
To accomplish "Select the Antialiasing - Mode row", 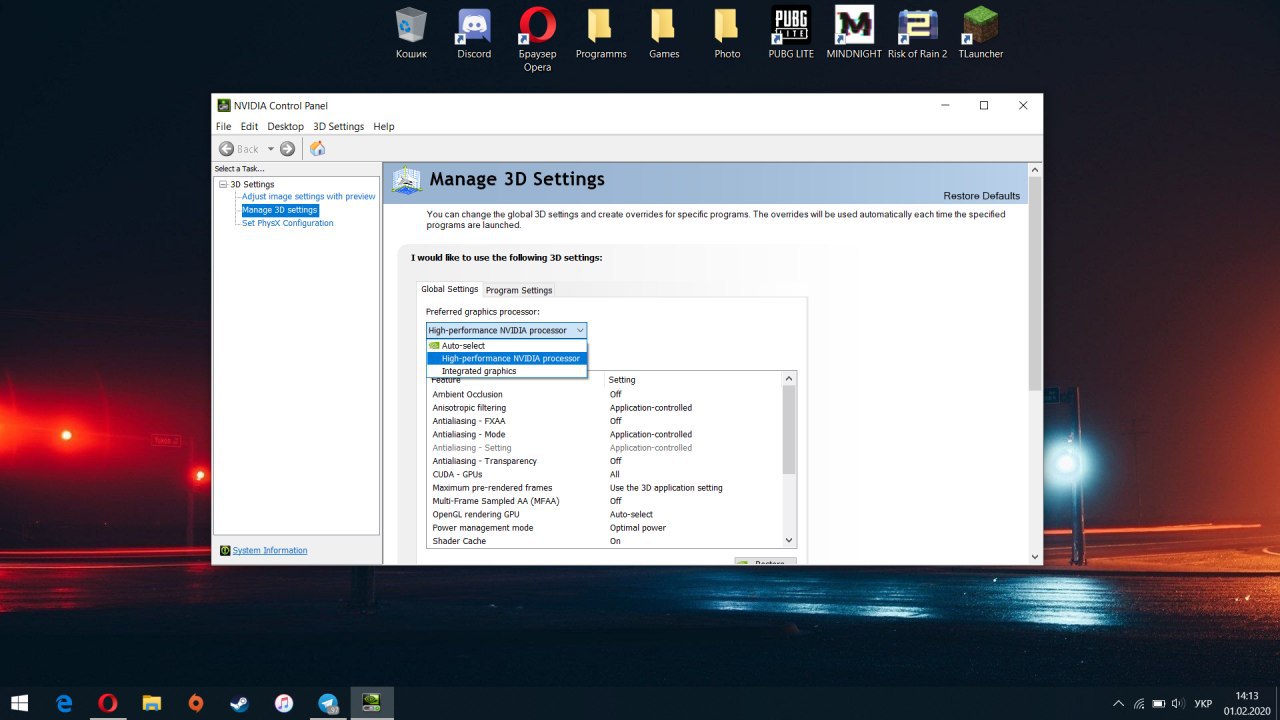I will tap(604, 434).
